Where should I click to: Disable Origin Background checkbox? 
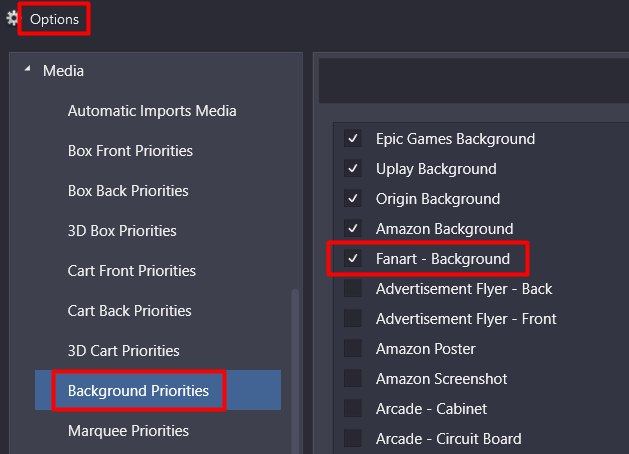(353, 199)
